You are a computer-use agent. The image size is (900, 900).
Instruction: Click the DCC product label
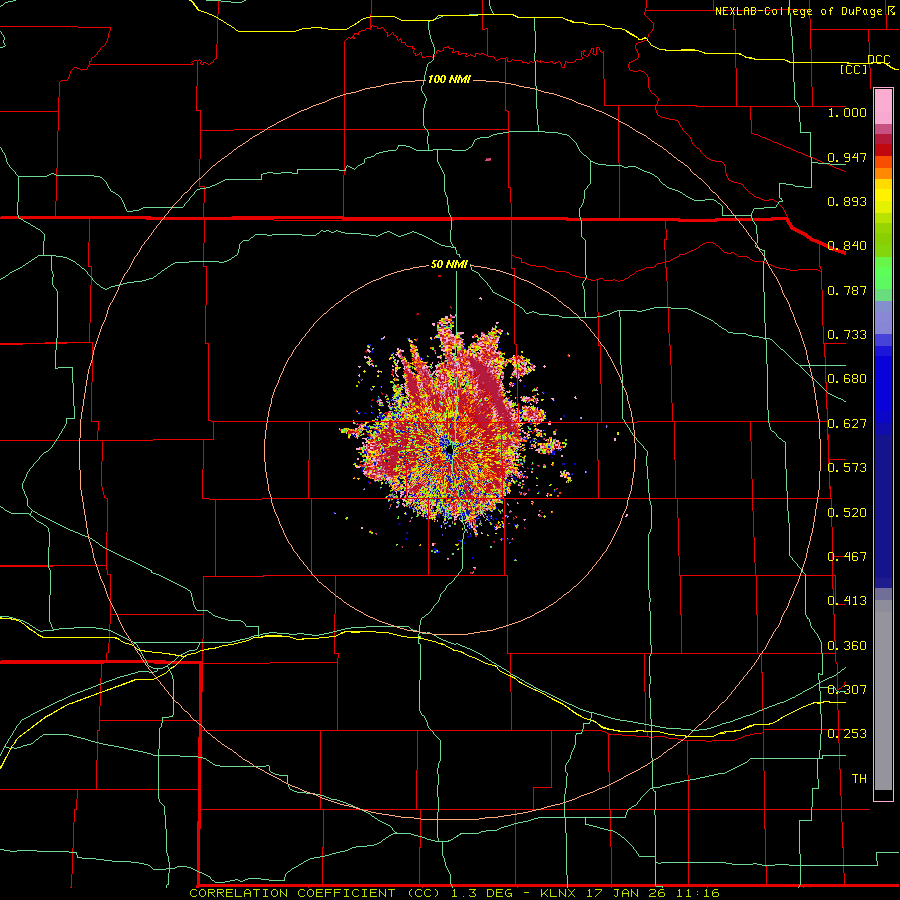[878, 59]
